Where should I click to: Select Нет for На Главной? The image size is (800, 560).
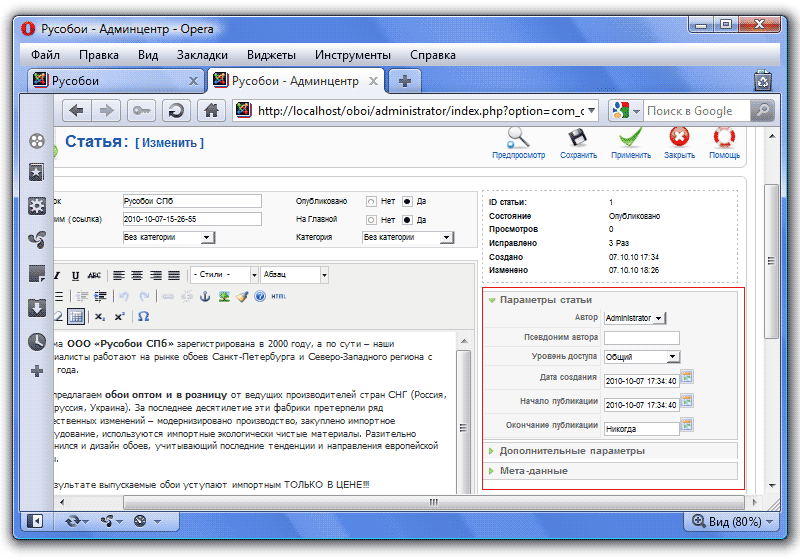coord(371,219)
